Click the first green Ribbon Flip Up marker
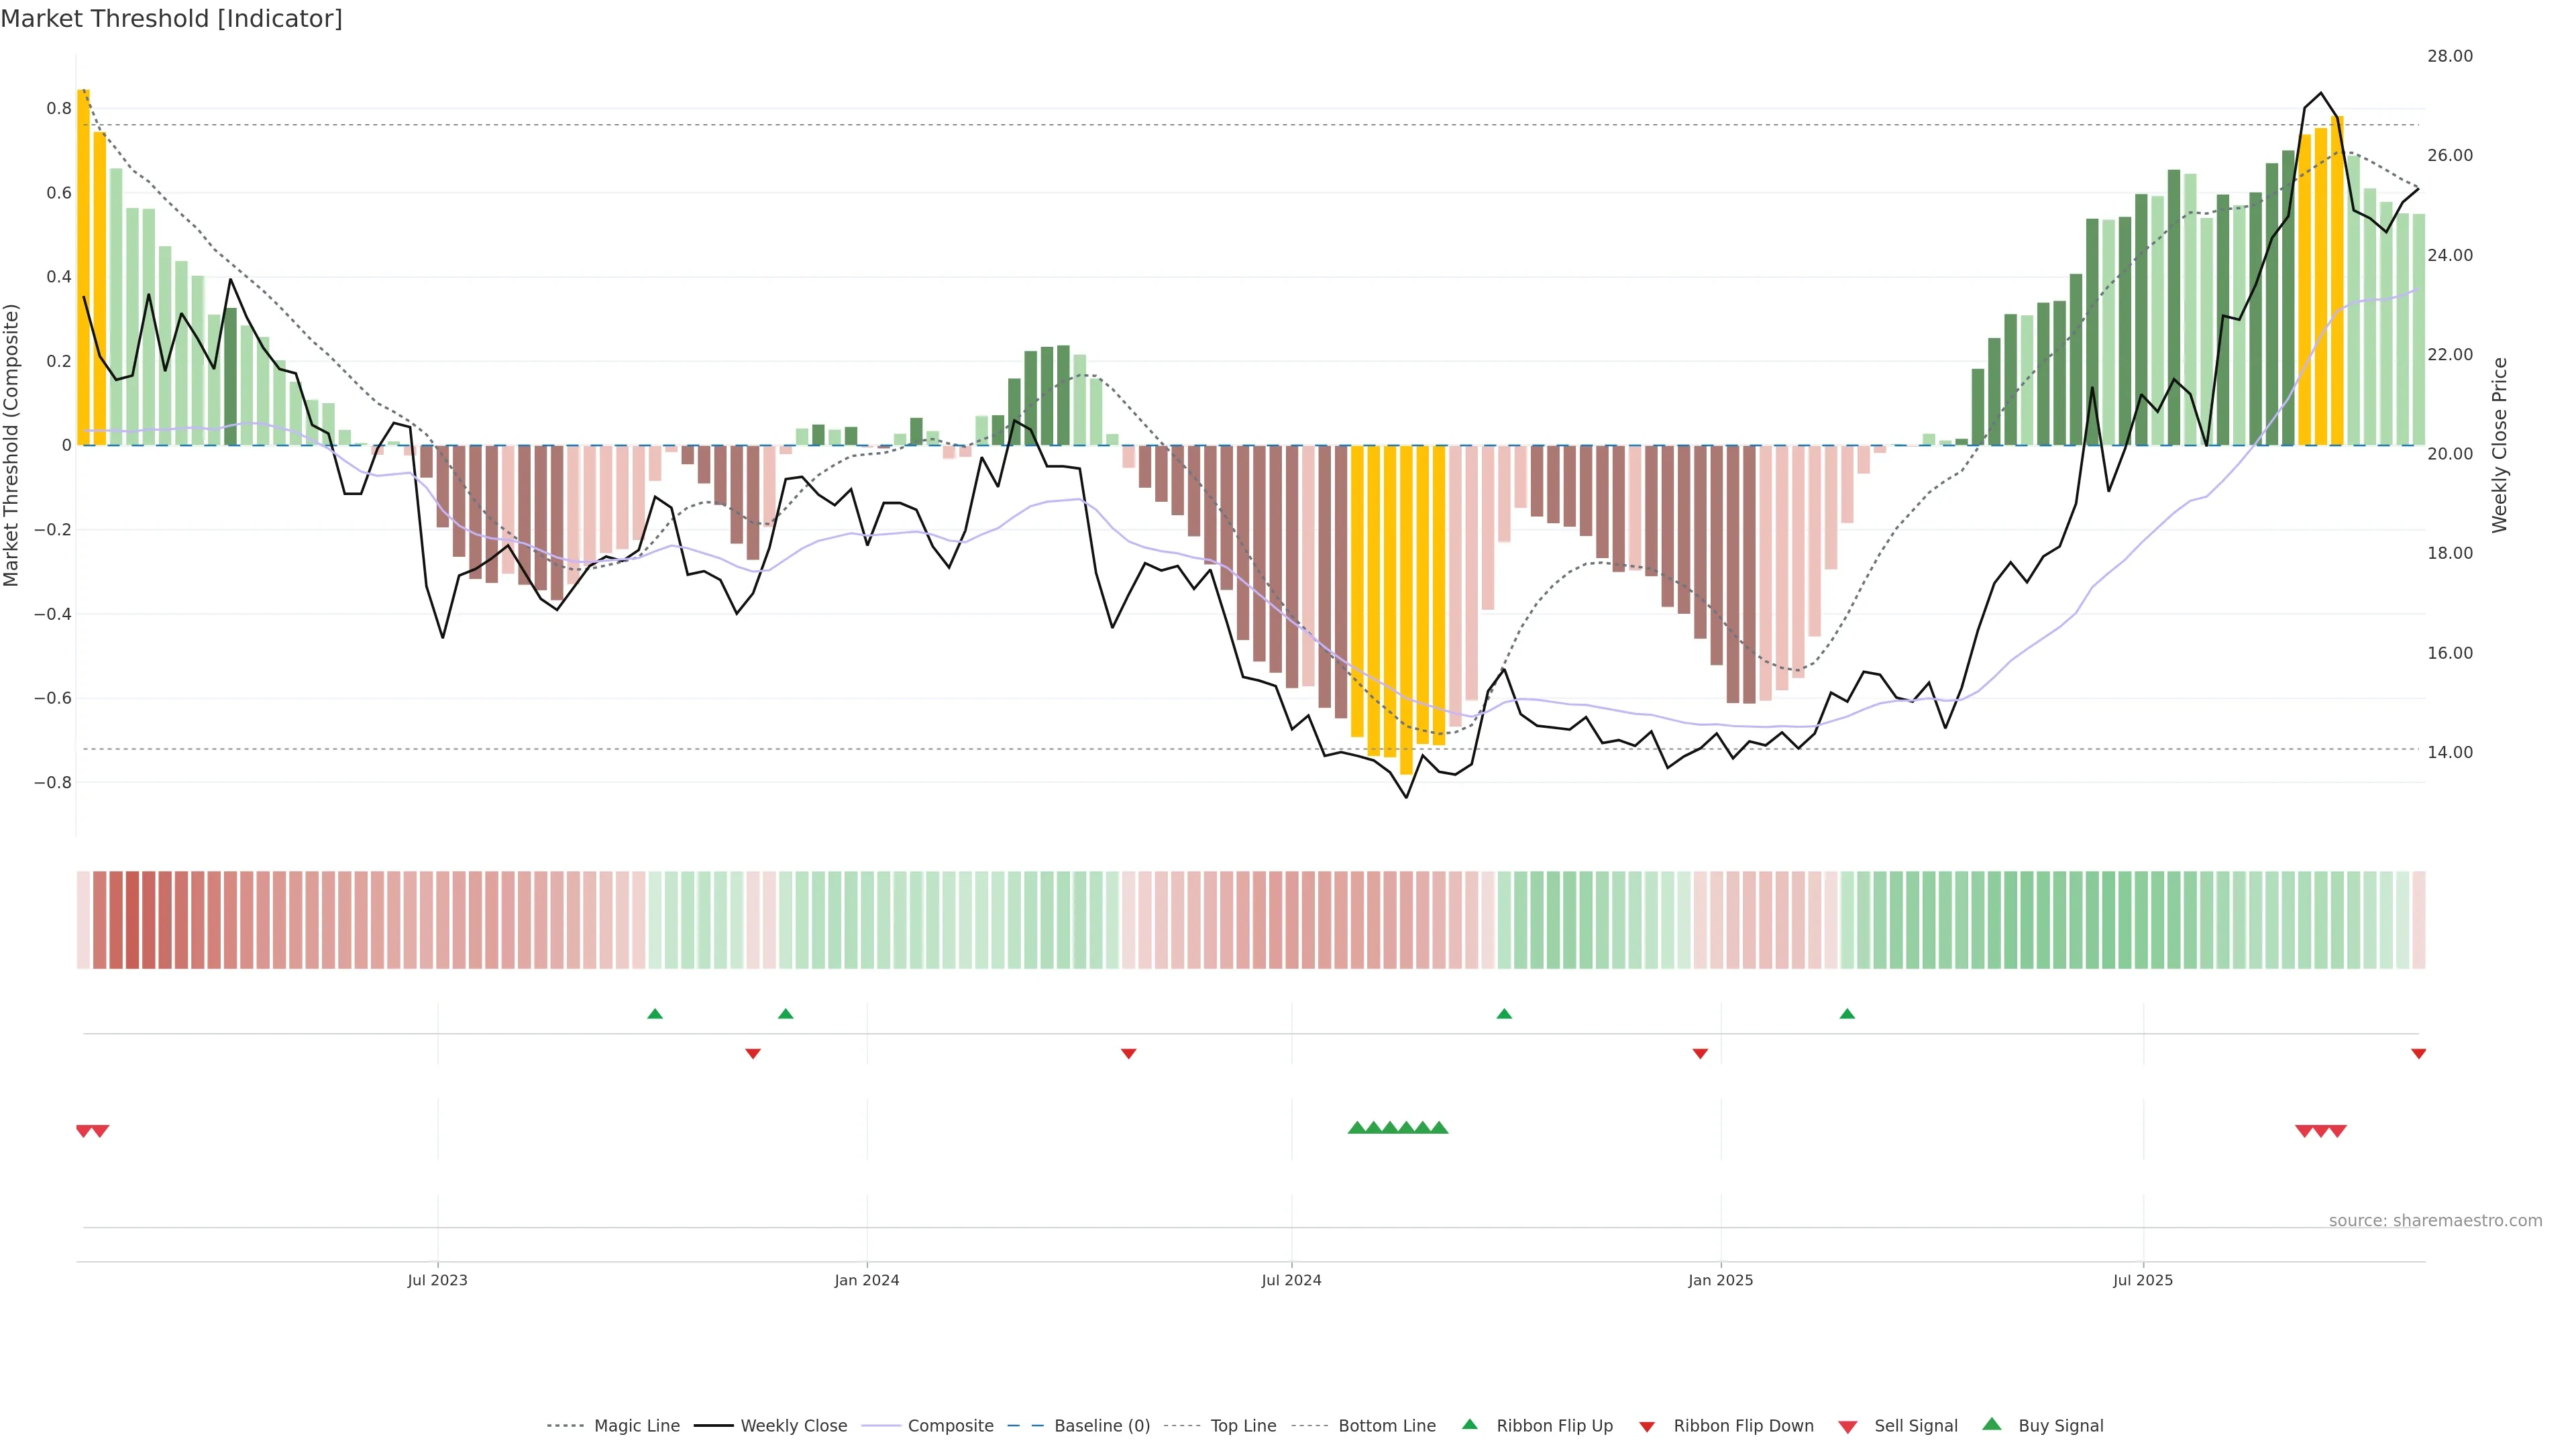This screenshot has height=1449, width=2576. (655, 1014)
